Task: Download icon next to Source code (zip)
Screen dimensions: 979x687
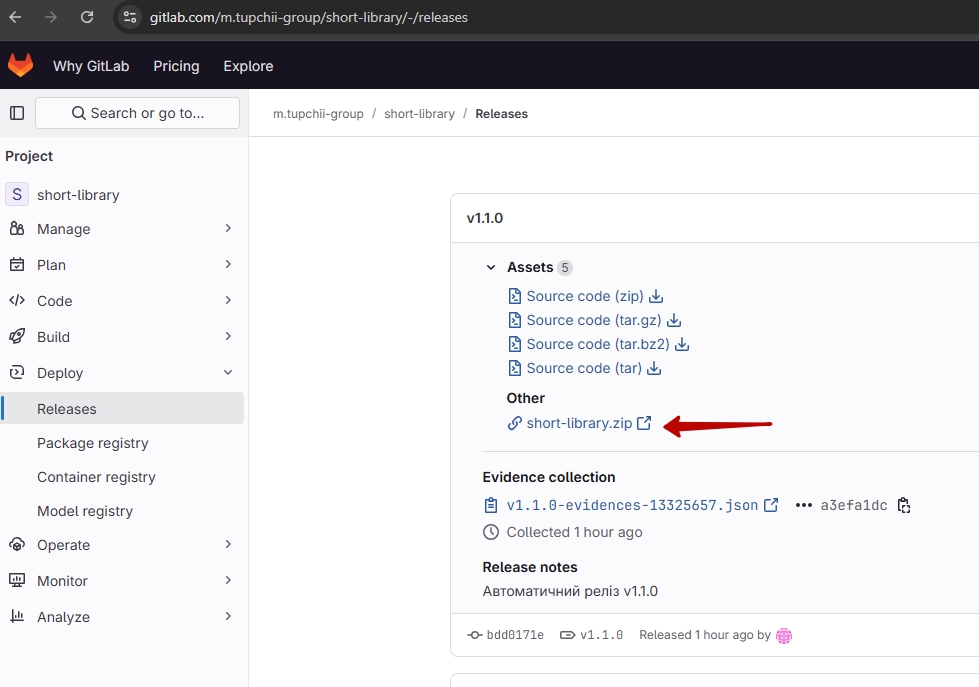Action: coord(656,296)
